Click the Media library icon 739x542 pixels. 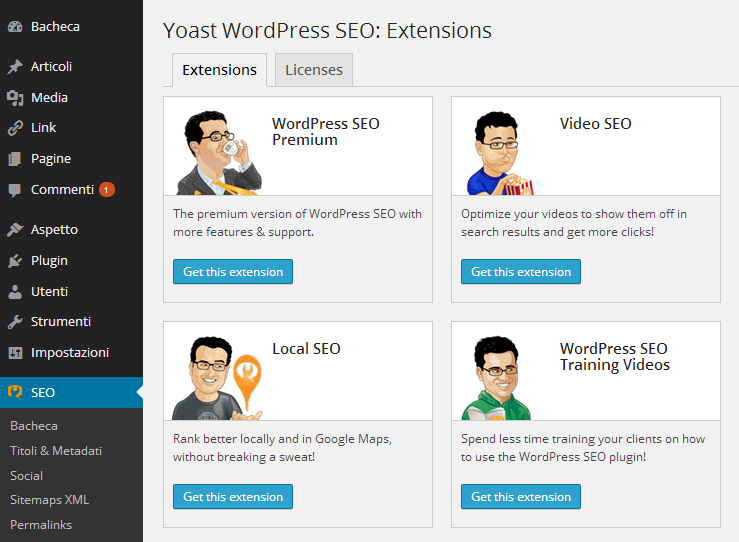point(15,98)
